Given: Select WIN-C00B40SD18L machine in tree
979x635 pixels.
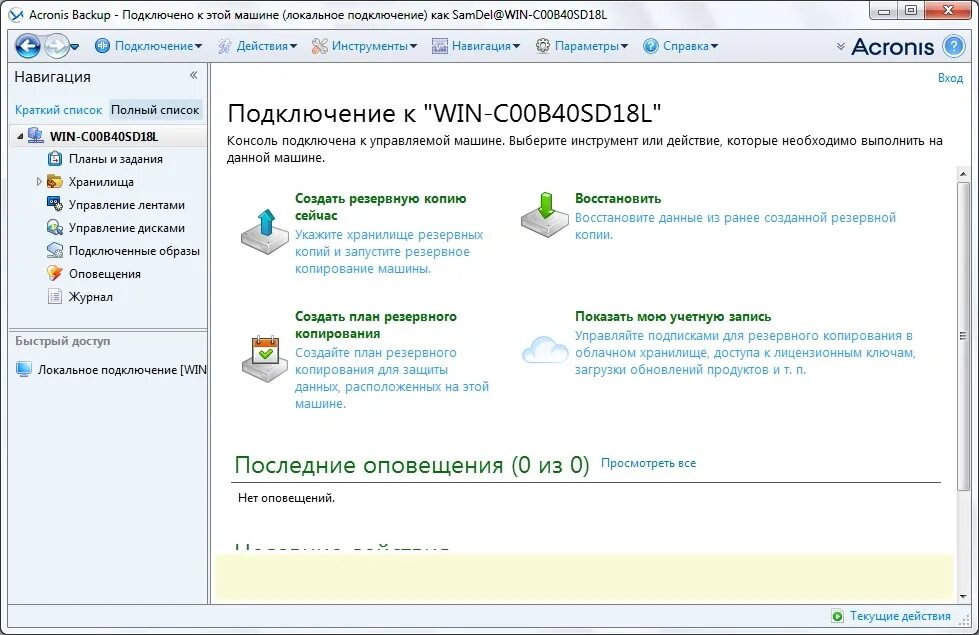Looking at the screenshot, I should tap(104, 136).
